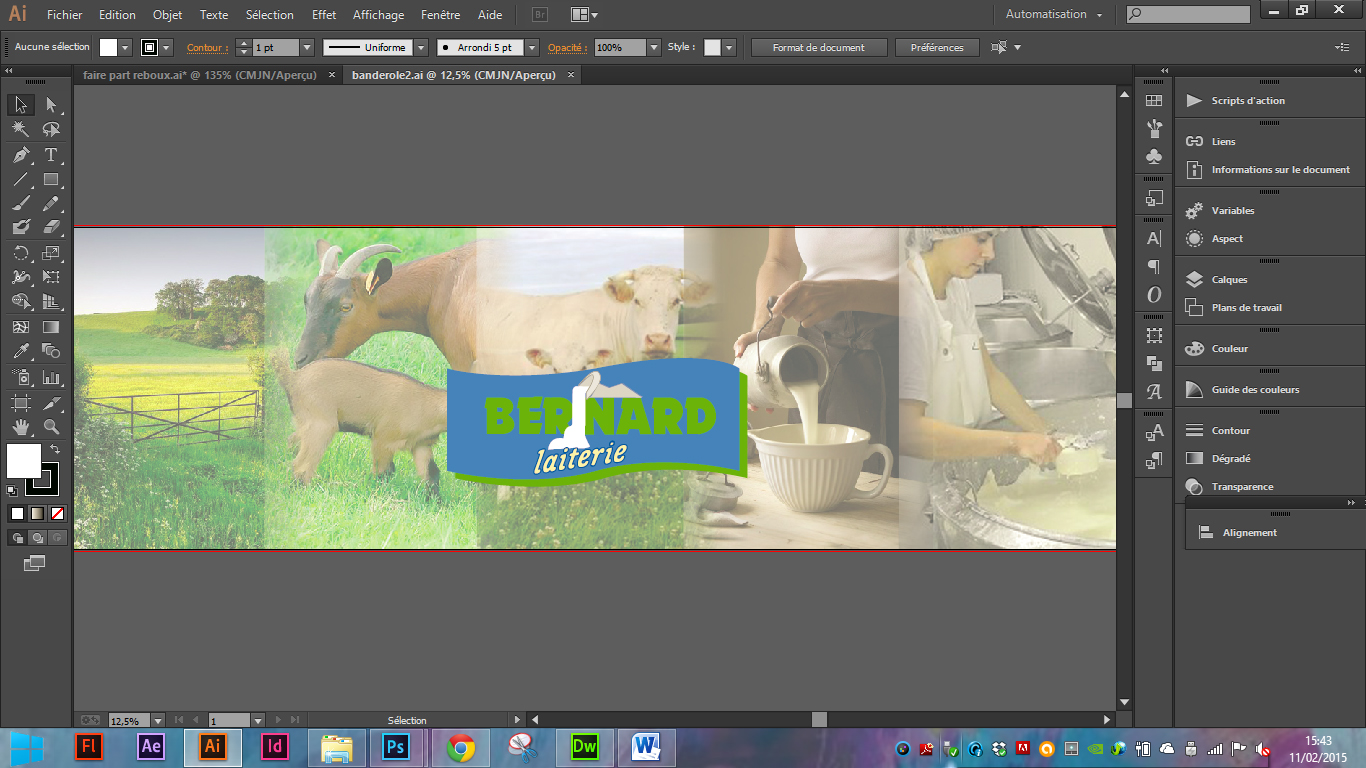This screenshot has width=1366, height=768.
Task: Select the Rotate tool
Action: click(x=21, y=253)
